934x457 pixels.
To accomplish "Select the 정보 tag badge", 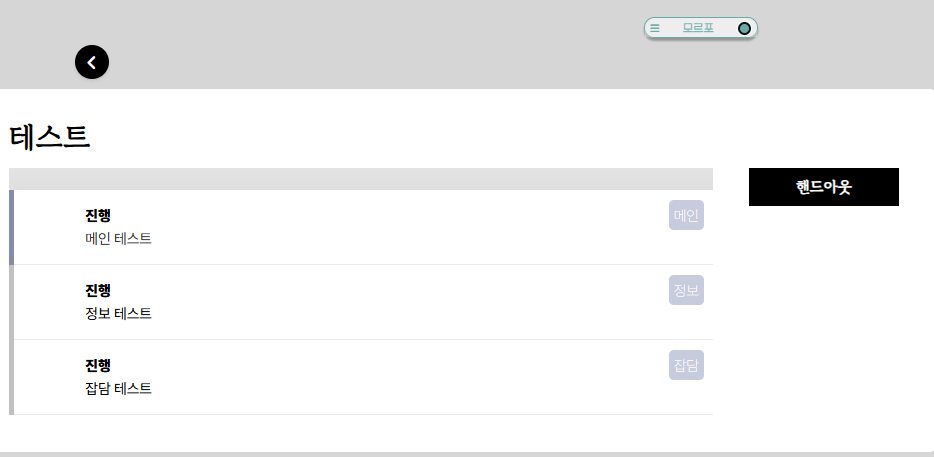I will pyautogui.click(x=686, y=290).
